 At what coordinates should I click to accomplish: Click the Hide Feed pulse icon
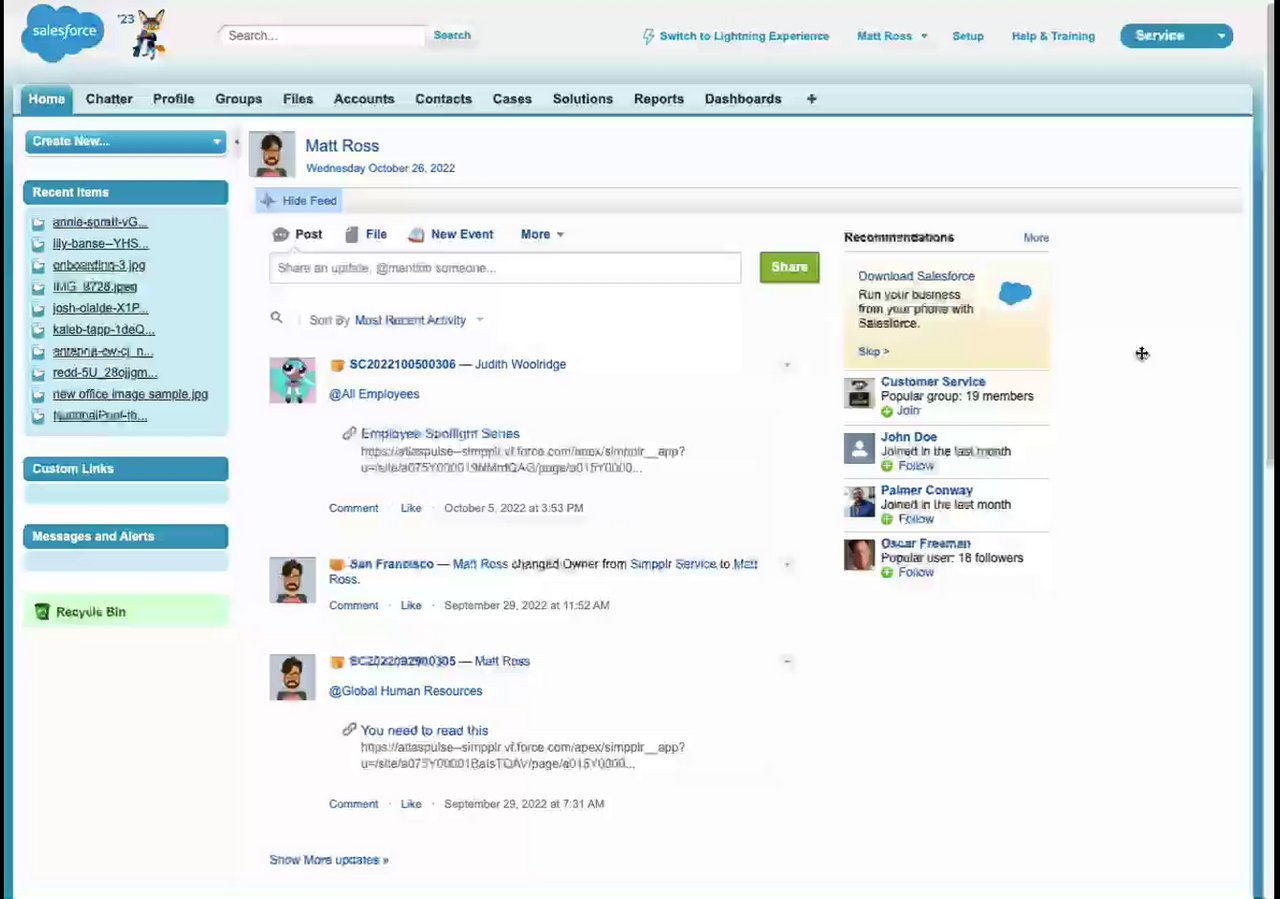(x=267, y=201)
